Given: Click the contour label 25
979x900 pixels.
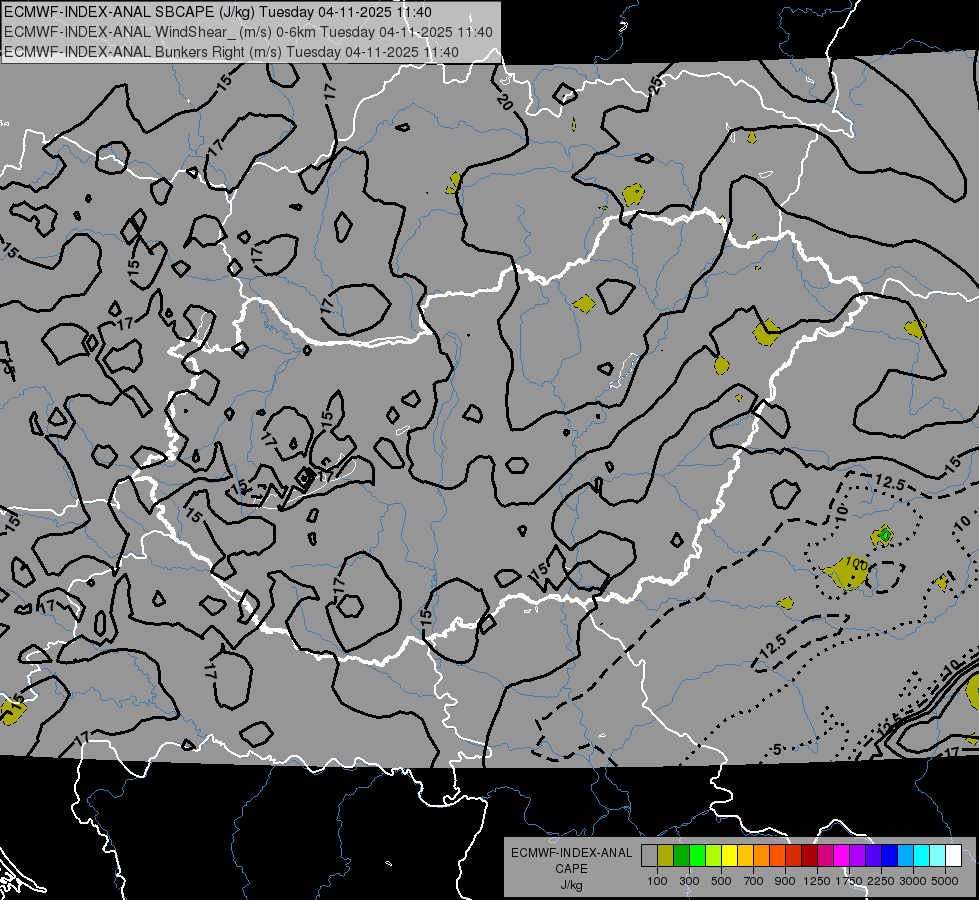Looking at the screenshot, I should click(656, 86).
